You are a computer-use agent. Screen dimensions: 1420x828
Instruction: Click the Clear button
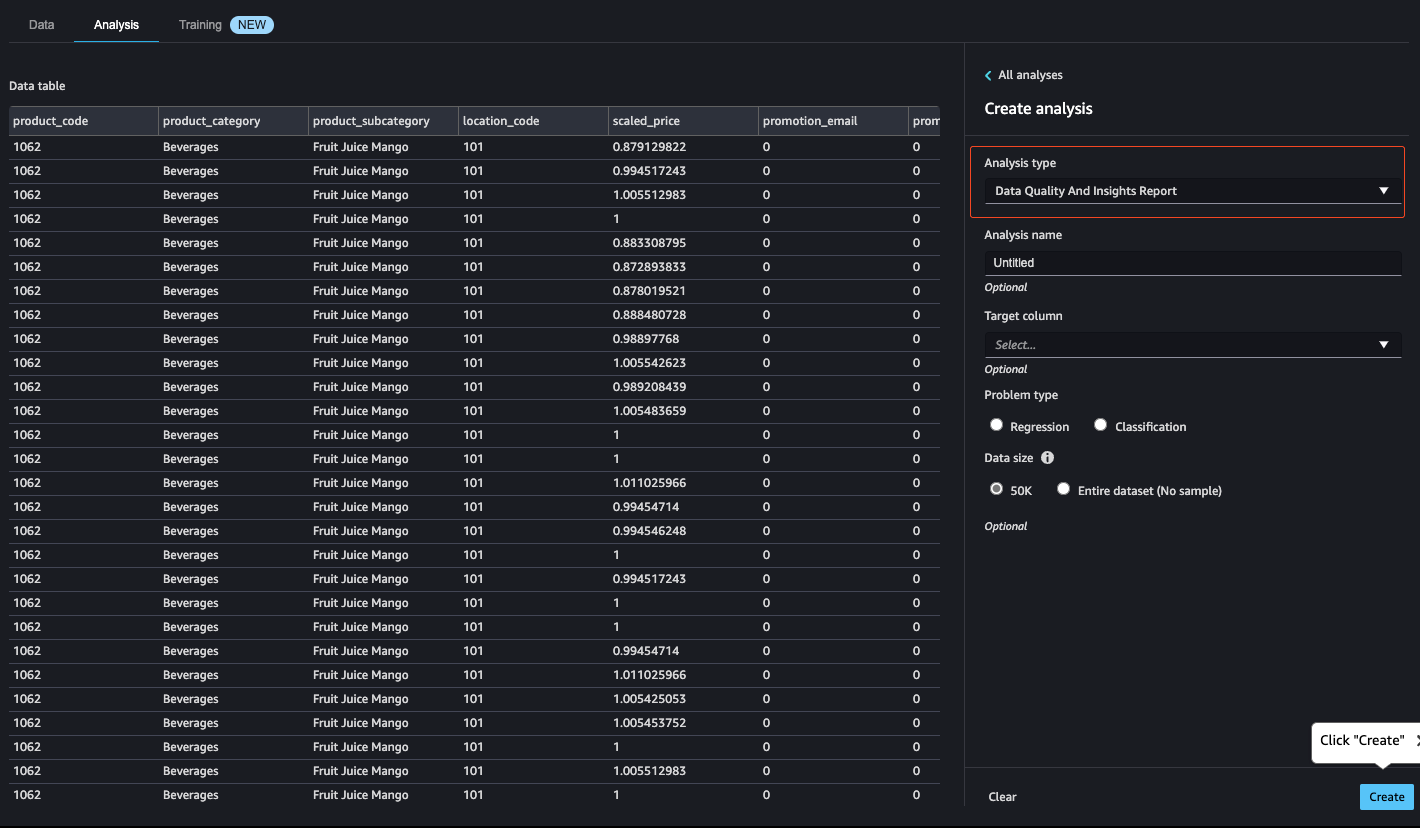[1002, 797]
